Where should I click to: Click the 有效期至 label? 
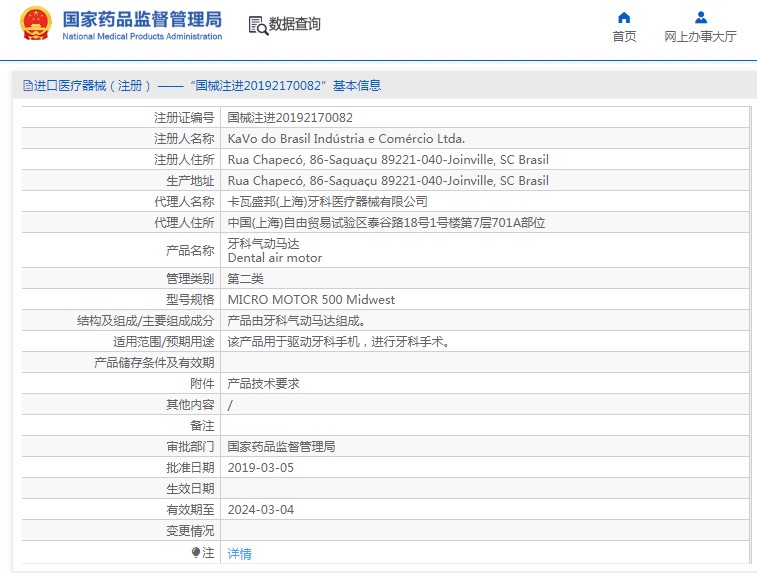click(190, 510)
